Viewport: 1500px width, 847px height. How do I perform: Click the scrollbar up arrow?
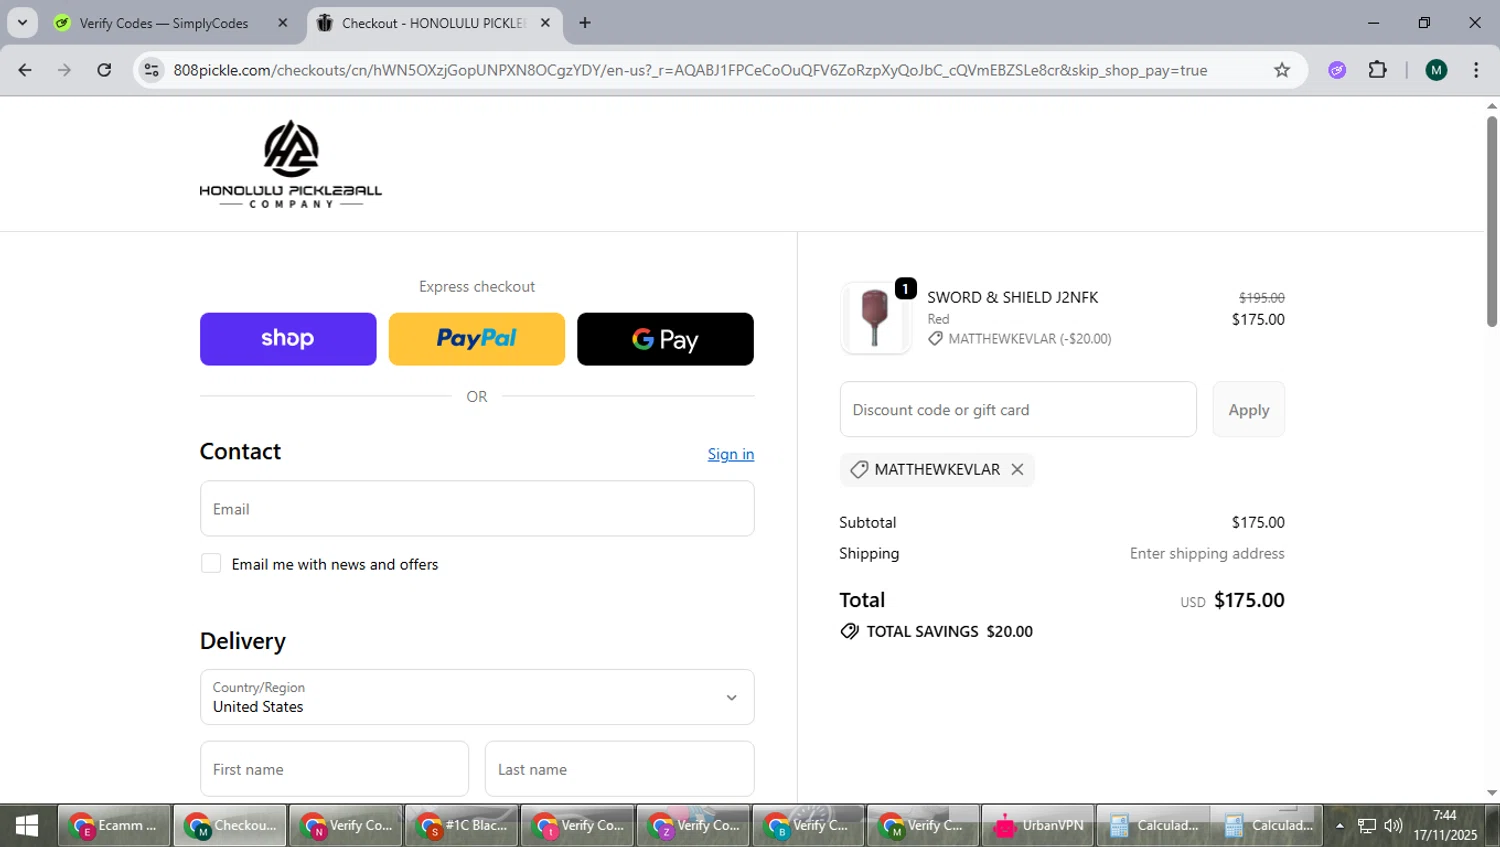(1492, 105)
